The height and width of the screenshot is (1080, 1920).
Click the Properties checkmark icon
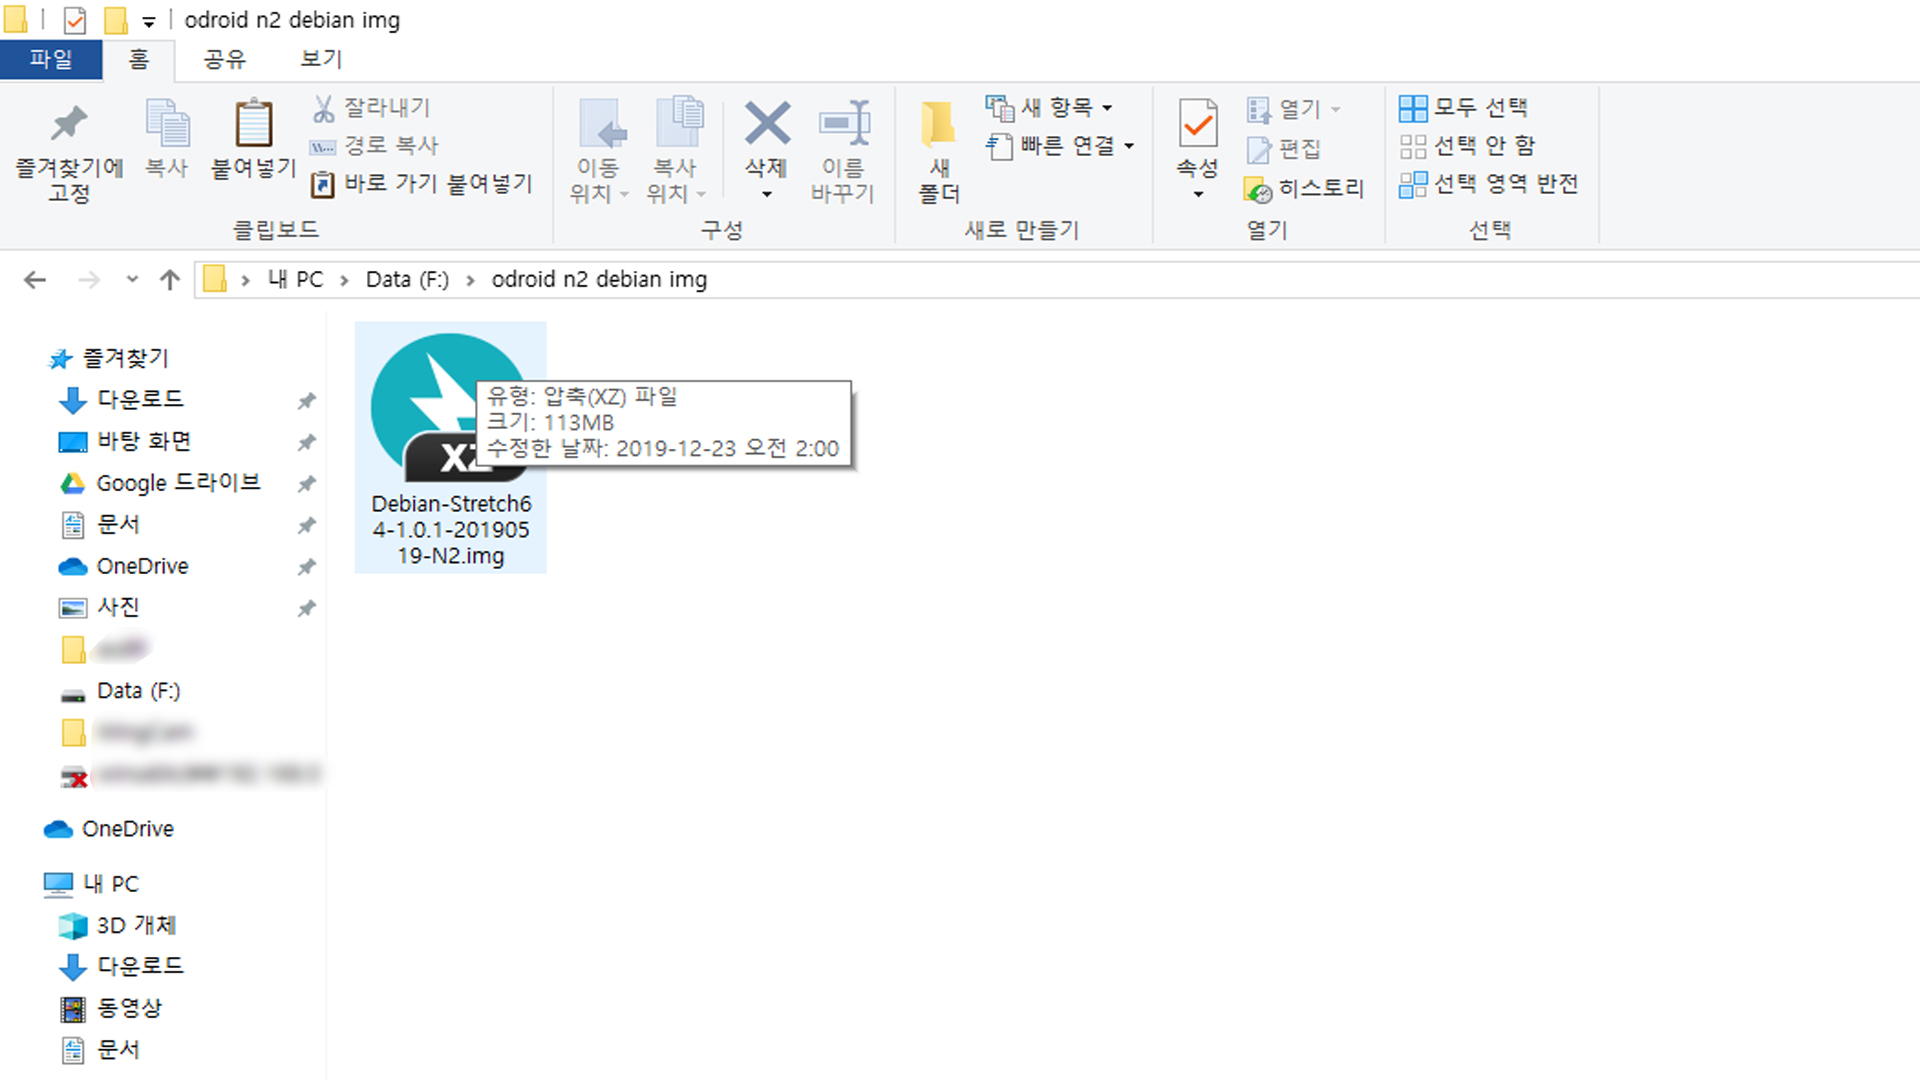point(1197,125)
